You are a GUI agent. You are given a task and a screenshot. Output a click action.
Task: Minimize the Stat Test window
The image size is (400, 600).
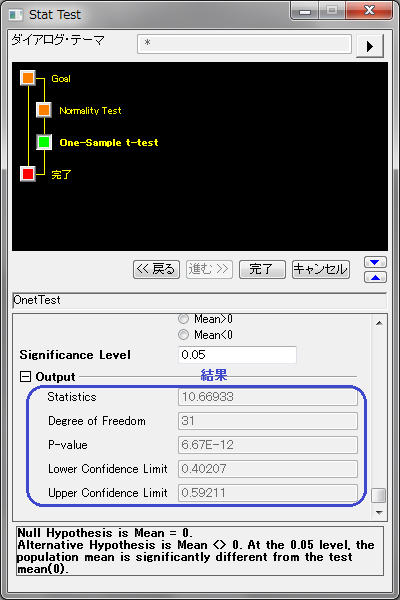click(x=305, y=11)
